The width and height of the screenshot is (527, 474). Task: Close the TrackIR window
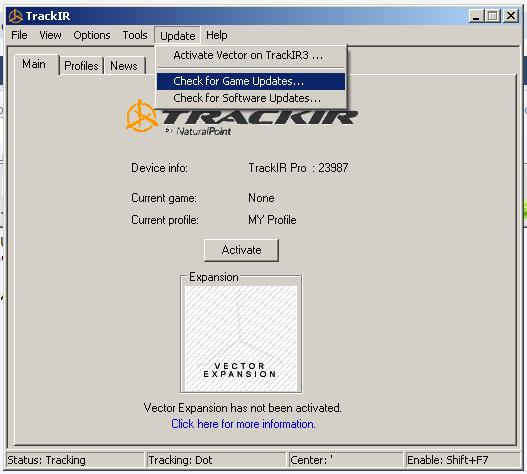(511, 16)
